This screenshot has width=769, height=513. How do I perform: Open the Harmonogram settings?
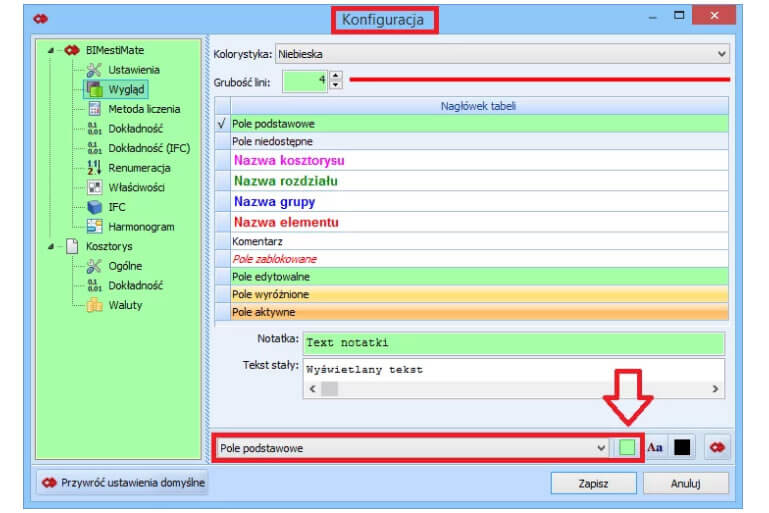click(141, 227)
